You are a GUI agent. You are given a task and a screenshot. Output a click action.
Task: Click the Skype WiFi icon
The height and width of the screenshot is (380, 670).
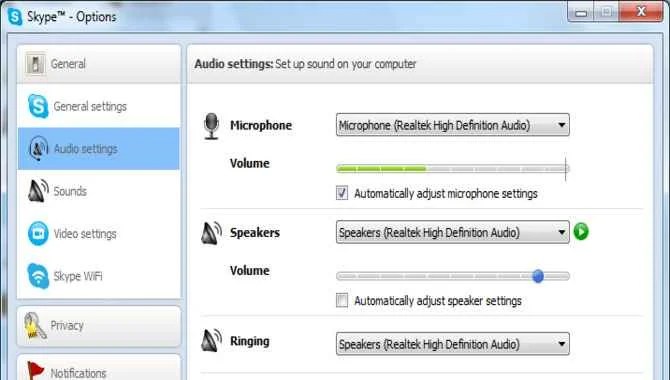point(38,276)
